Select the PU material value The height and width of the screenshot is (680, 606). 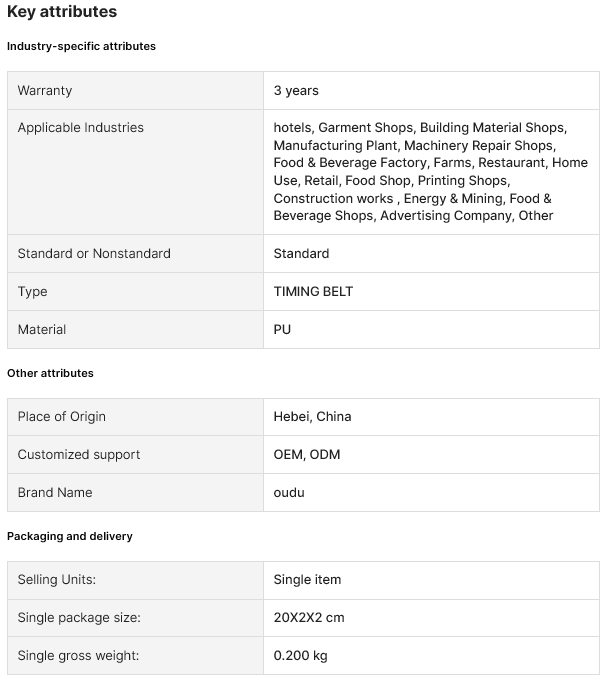point(282,329)
